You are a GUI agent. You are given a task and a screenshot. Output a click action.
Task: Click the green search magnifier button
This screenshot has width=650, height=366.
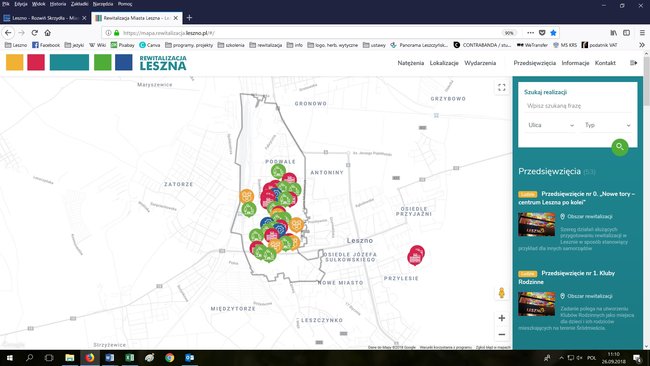click(x=620, y=147)
